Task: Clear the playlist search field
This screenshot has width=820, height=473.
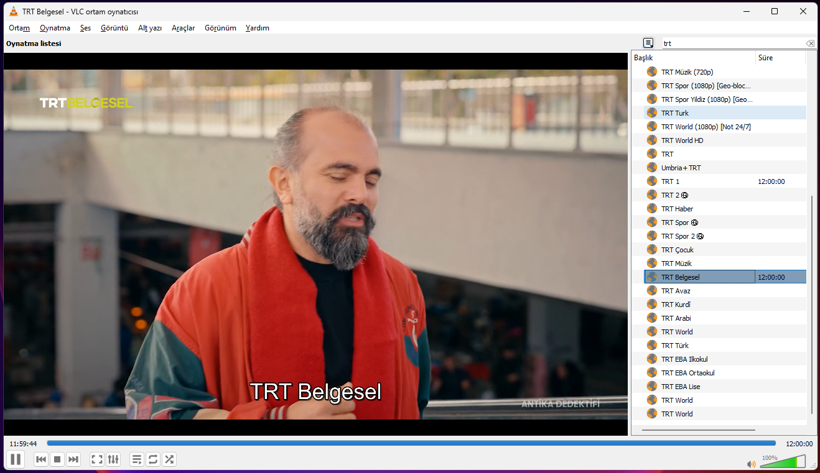Action: point(810,43)
